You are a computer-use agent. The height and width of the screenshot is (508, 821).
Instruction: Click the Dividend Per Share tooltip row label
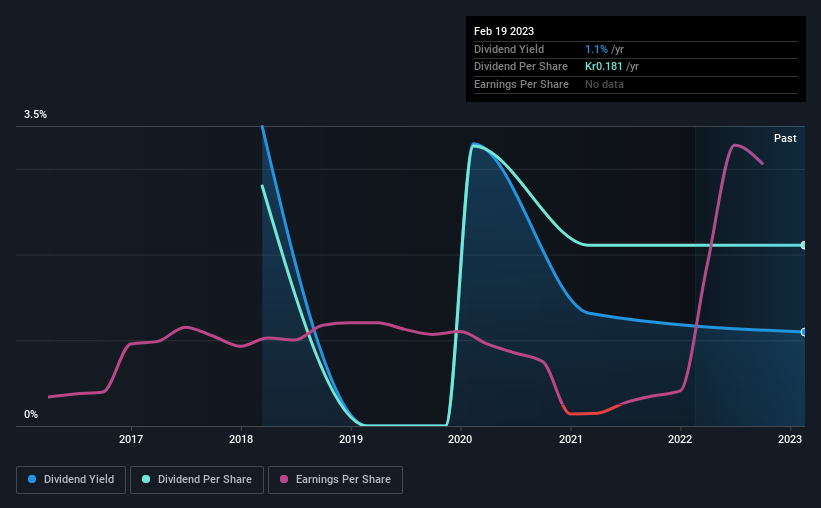[x=520, y=67]
